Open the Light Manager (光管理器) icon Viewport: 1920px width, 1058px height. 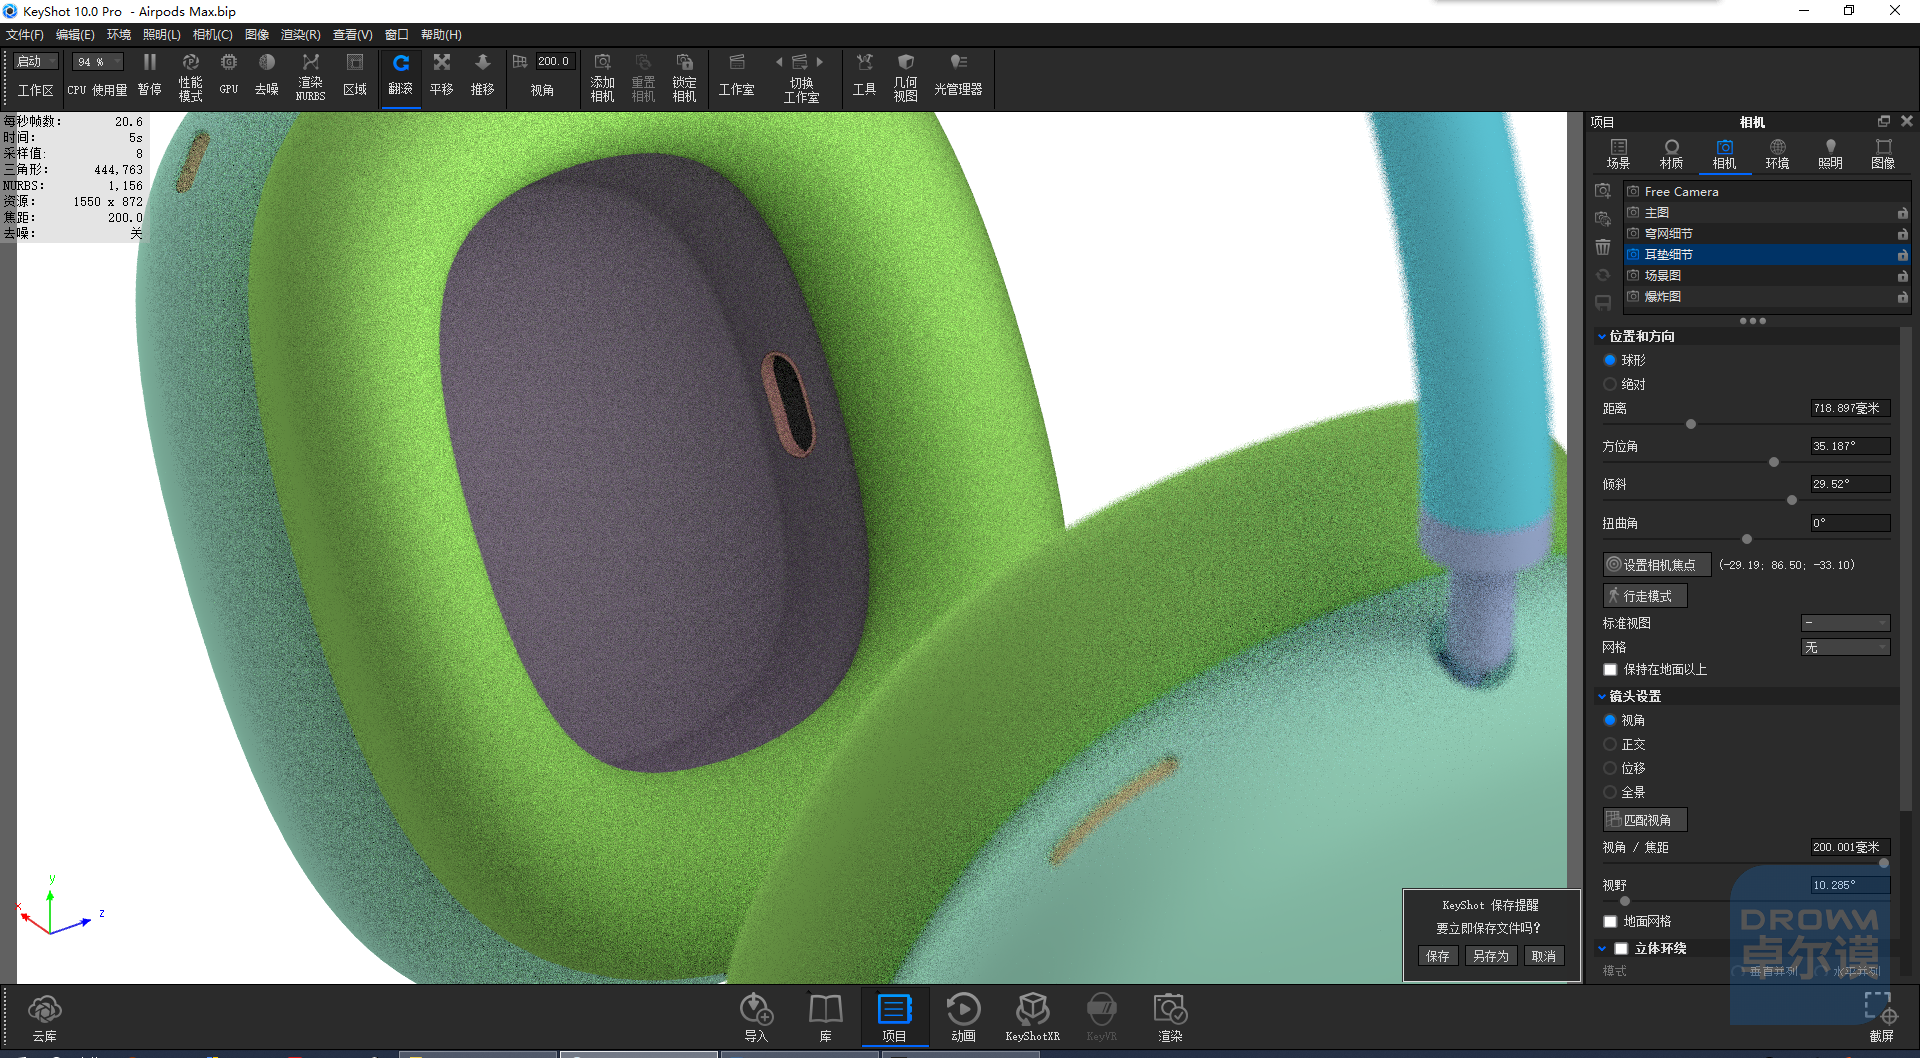click(x=958, y=75)
